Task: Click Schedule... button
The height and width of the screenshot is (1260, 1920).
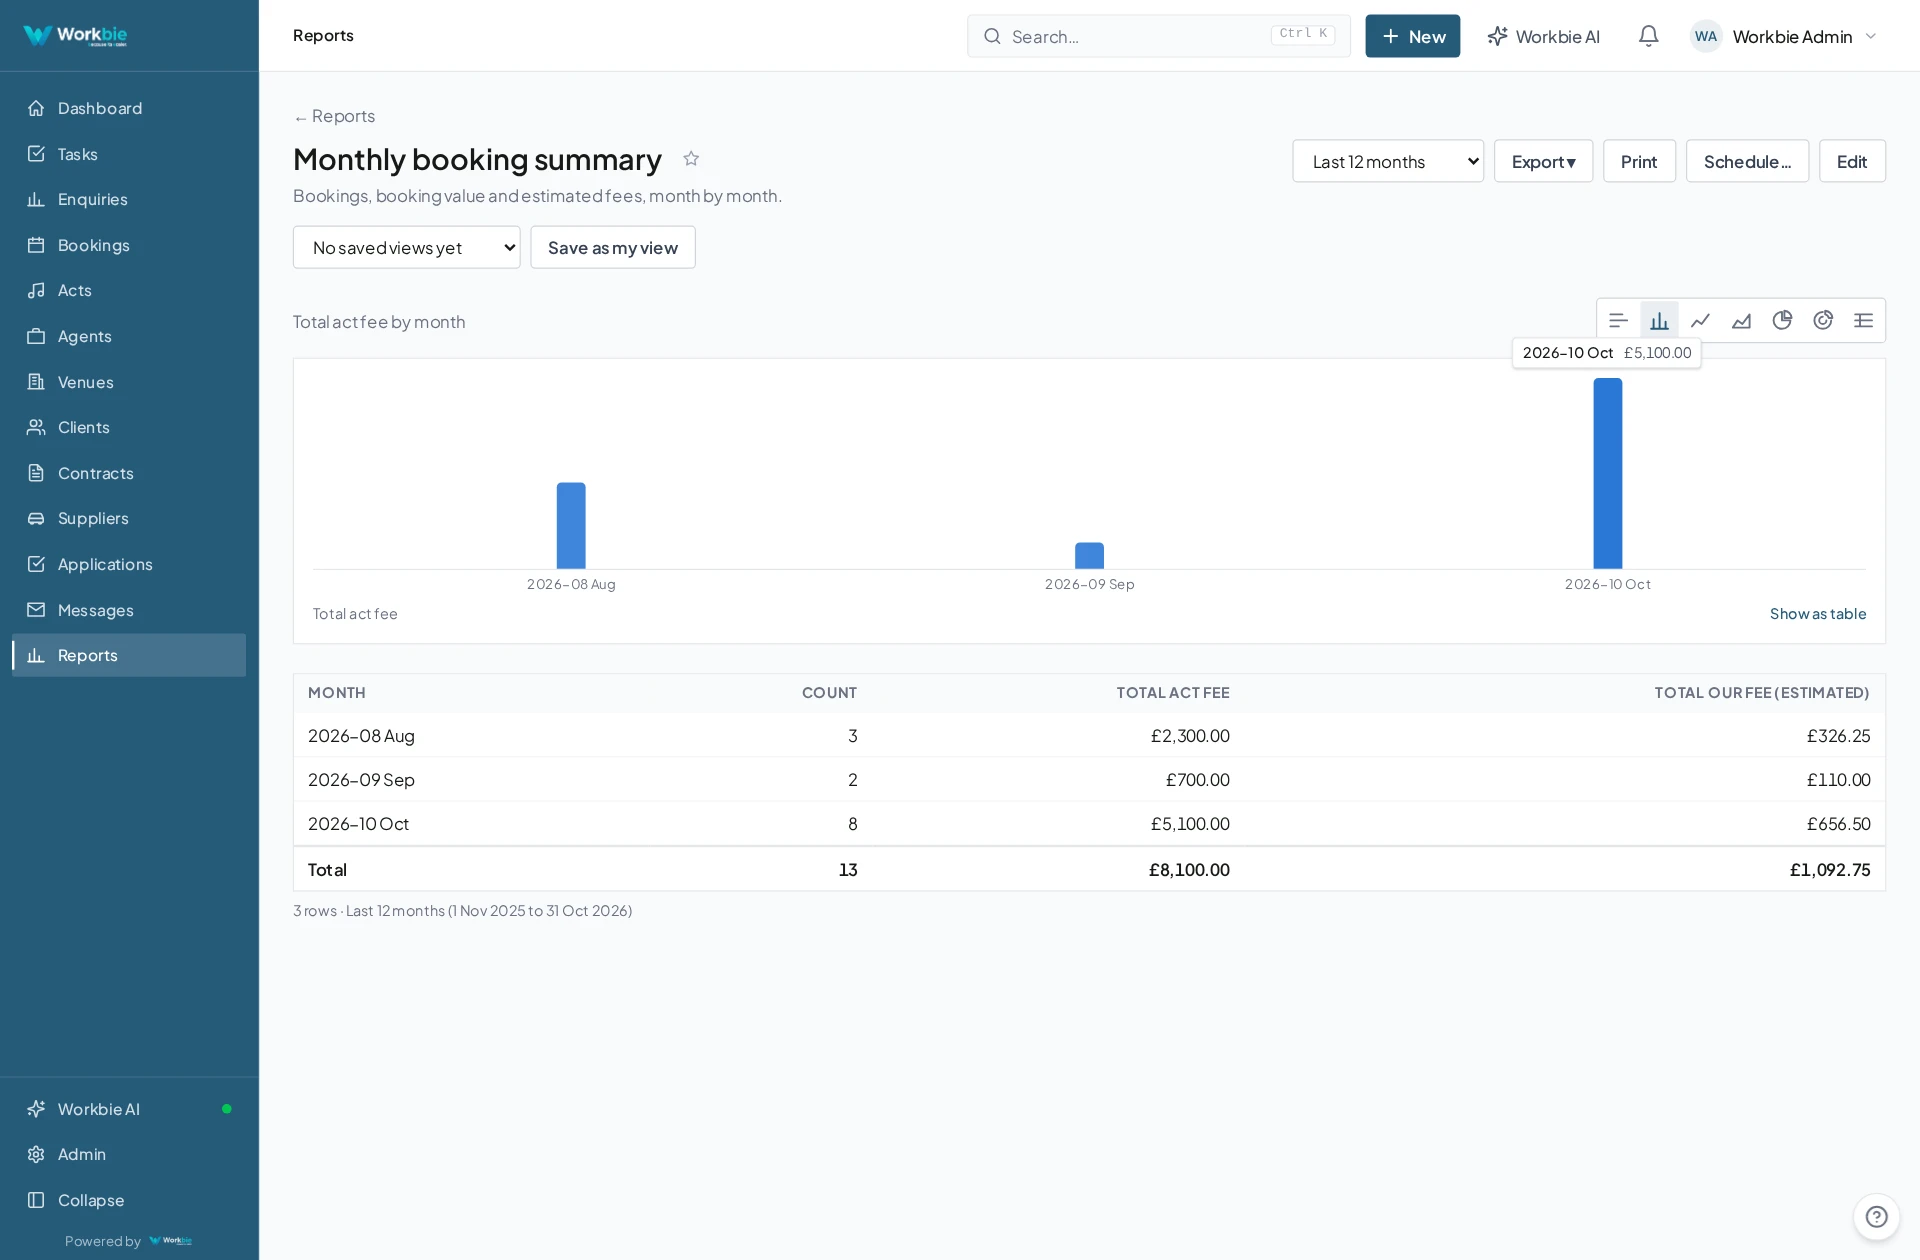Action: click(x=1747, y=161)
